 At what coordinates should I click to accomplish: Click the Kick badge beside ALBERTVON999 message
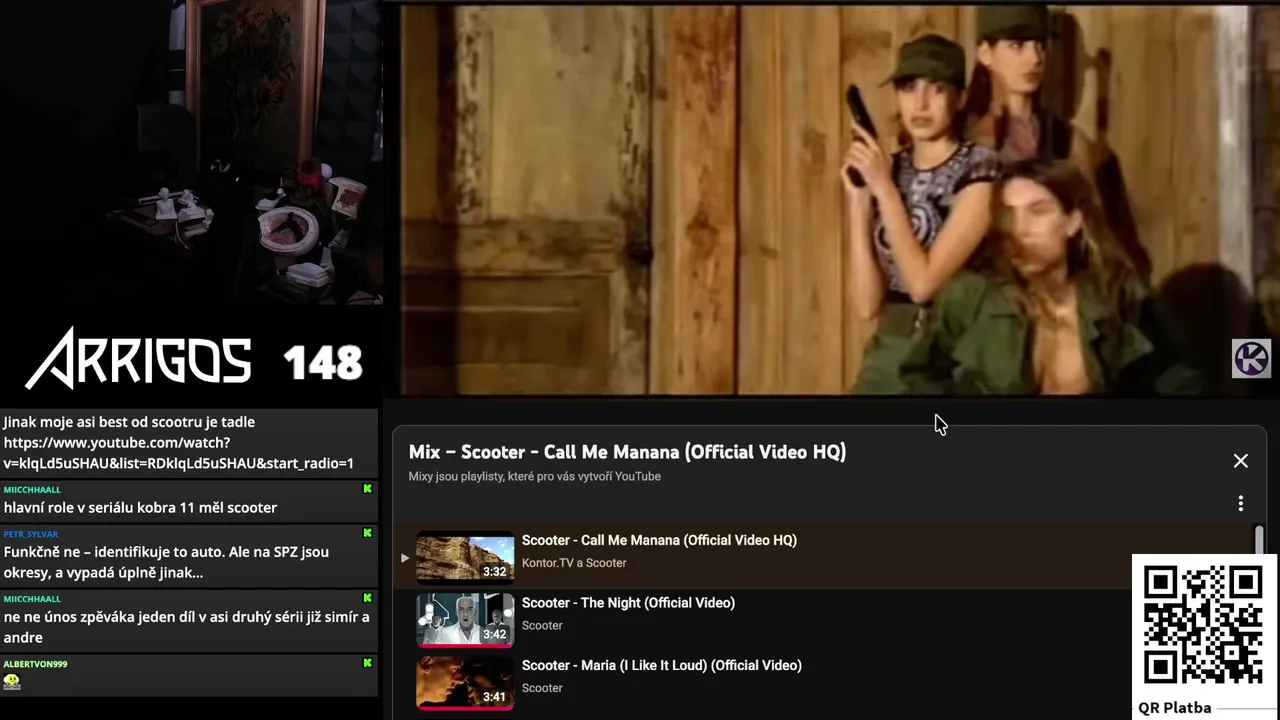coord(368,663)
